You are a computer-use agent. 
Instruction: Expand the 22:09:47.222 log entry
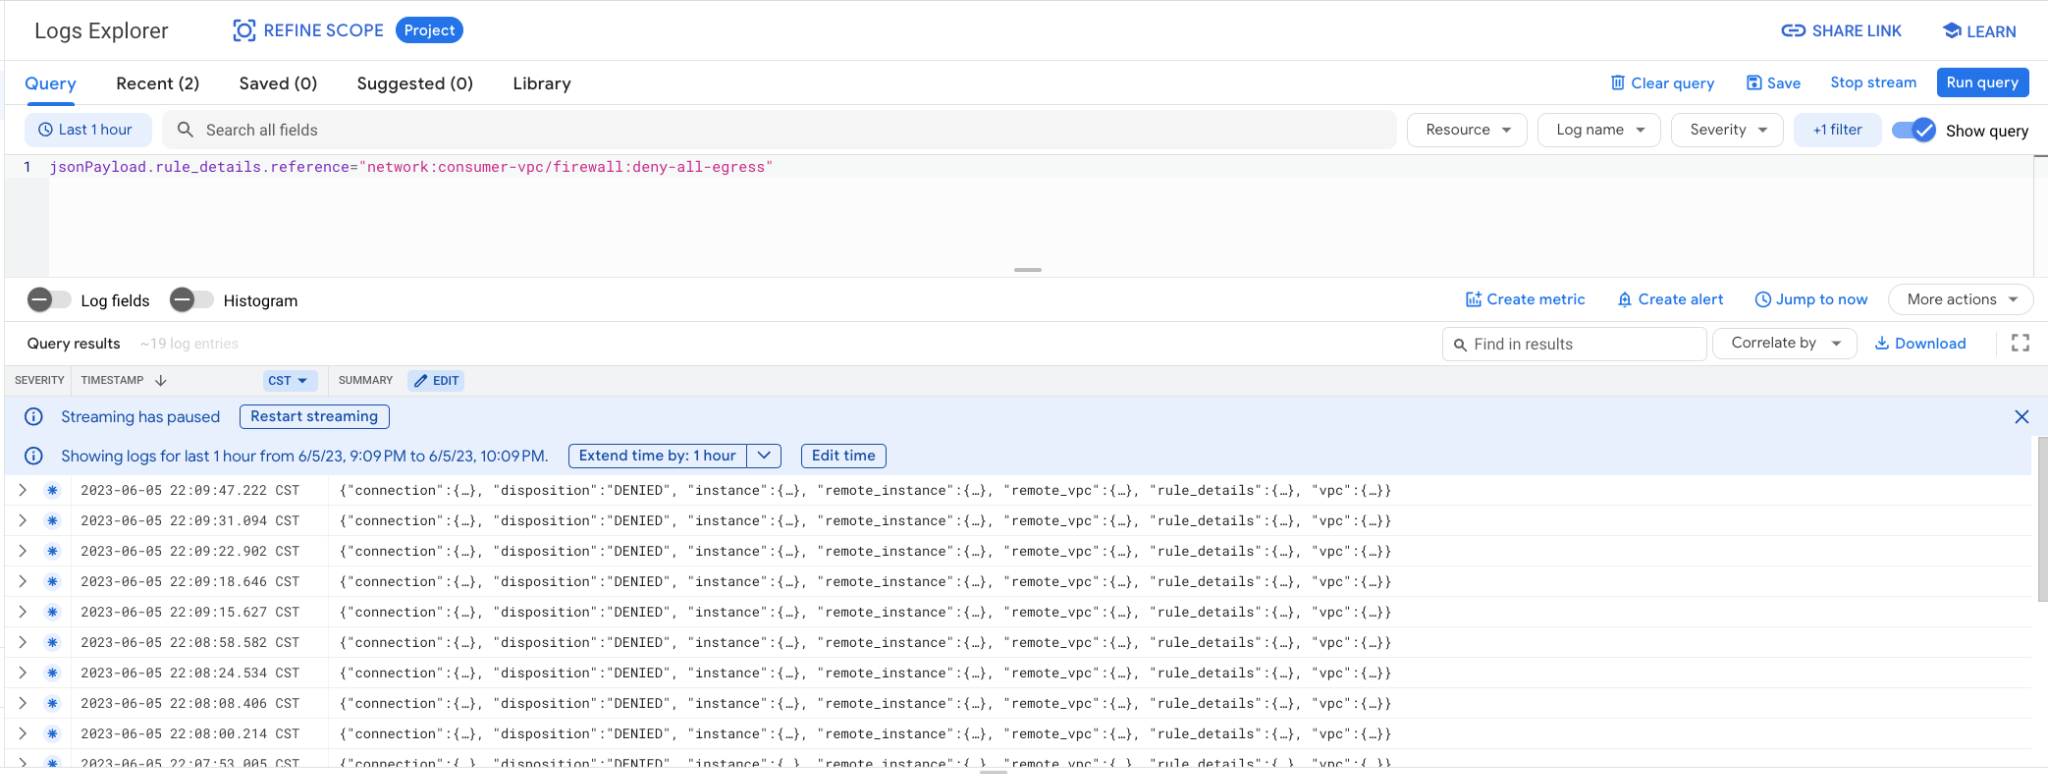coord(23,490)
